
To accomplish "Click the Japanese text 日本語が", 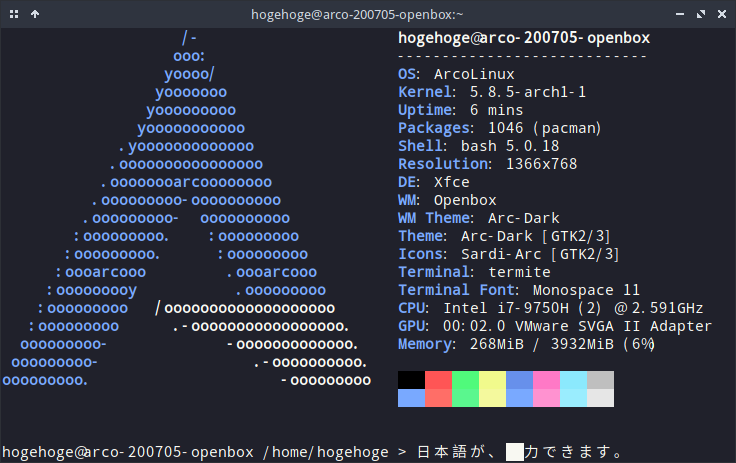I will click(x=451, y=452).
